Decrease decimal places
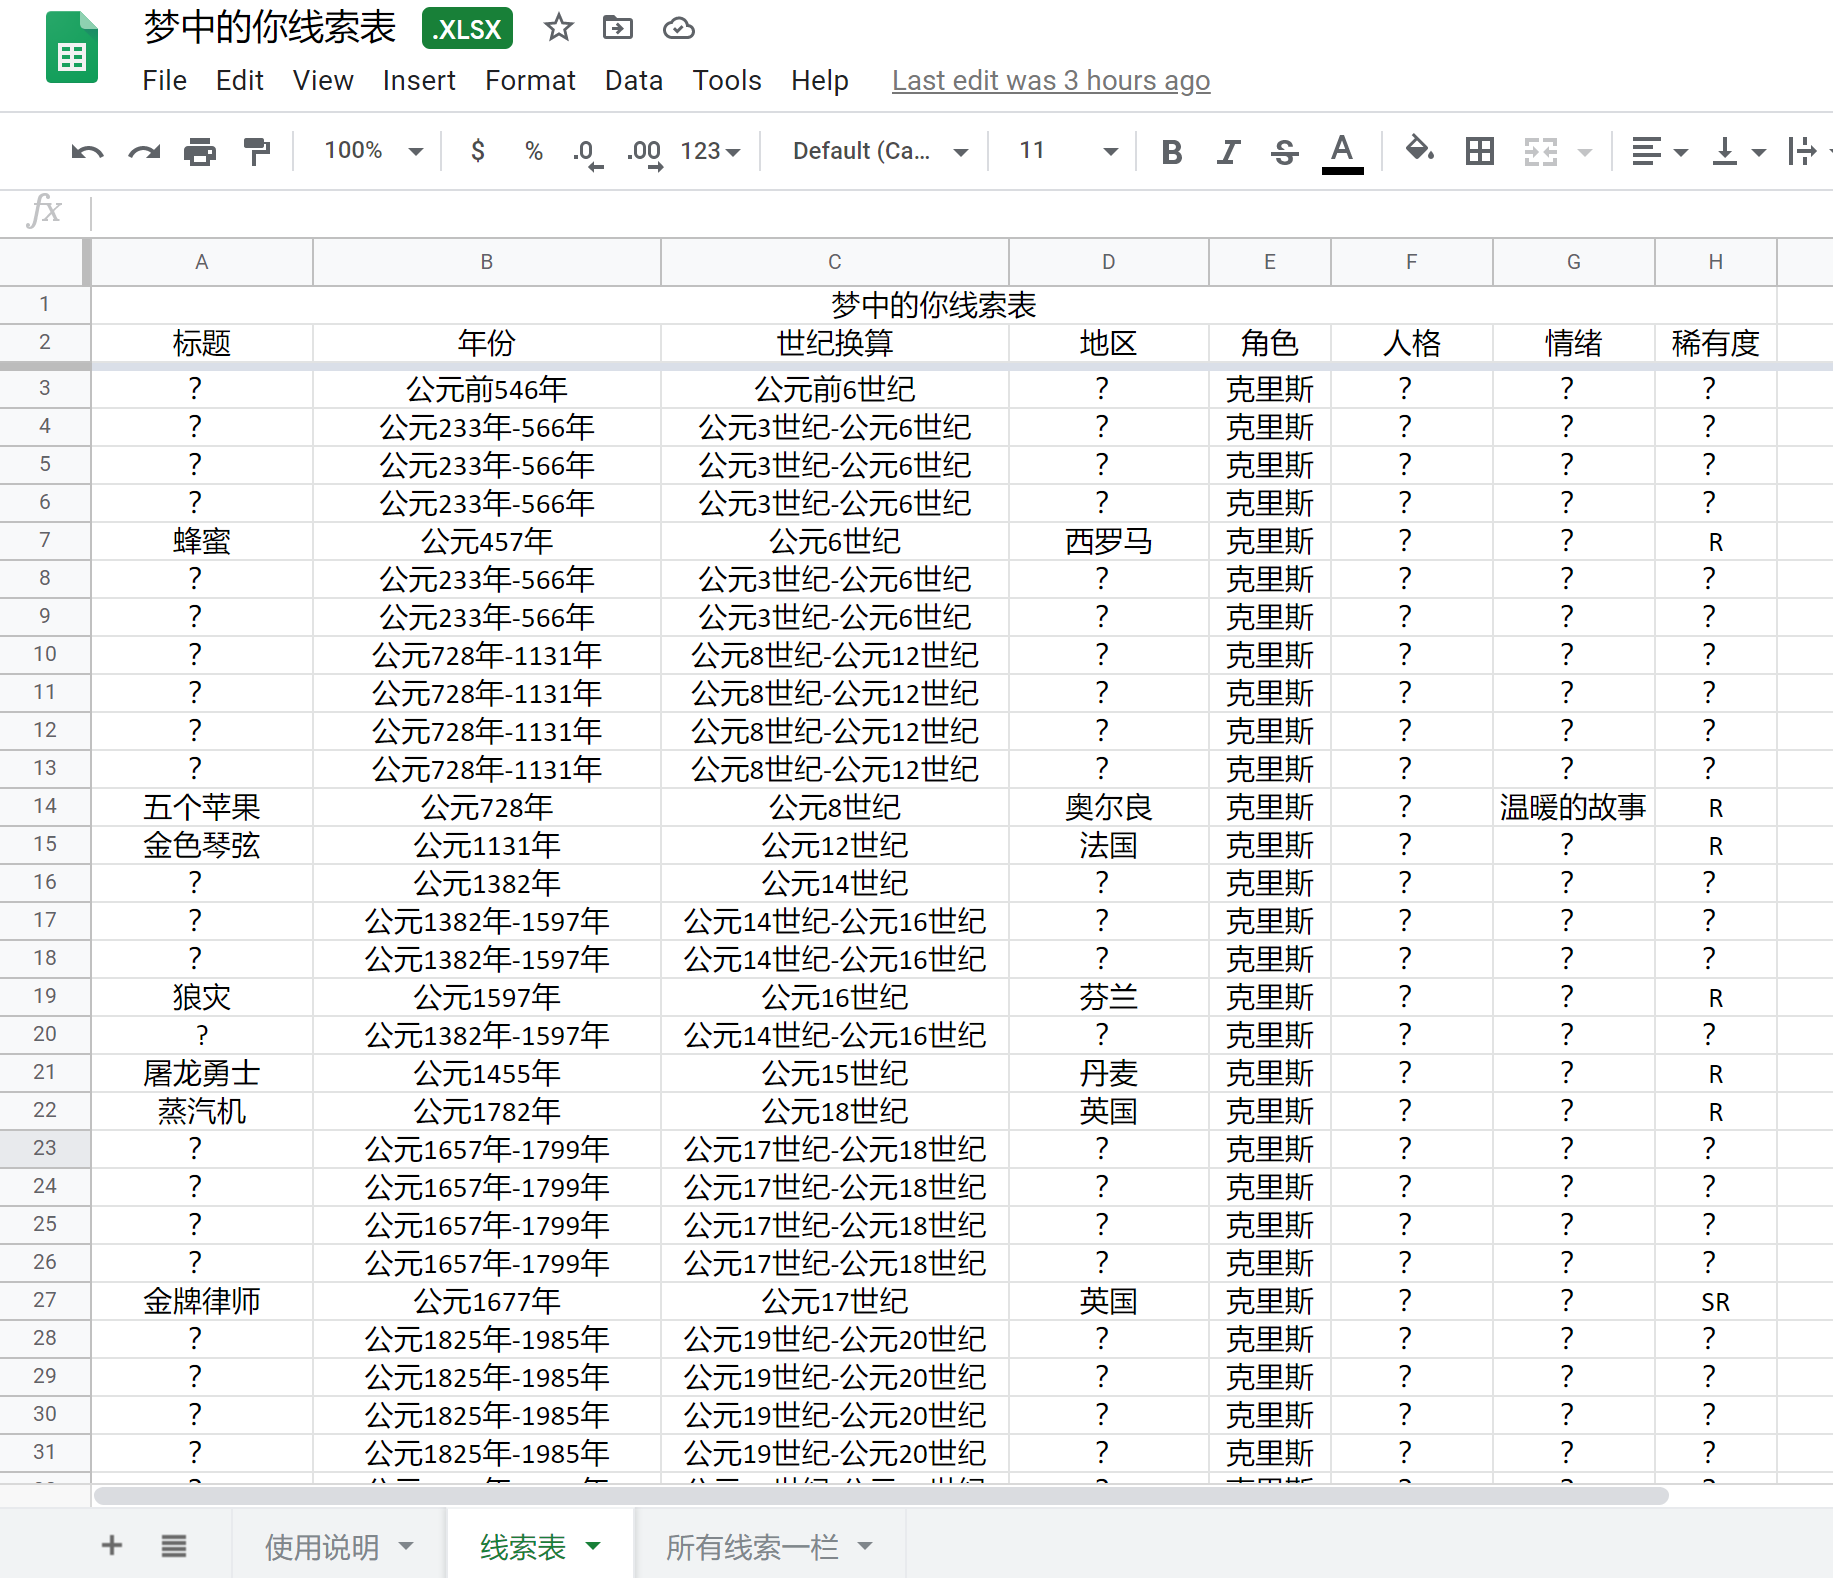The image size is (1833, 1578). (x=588, y=153)
